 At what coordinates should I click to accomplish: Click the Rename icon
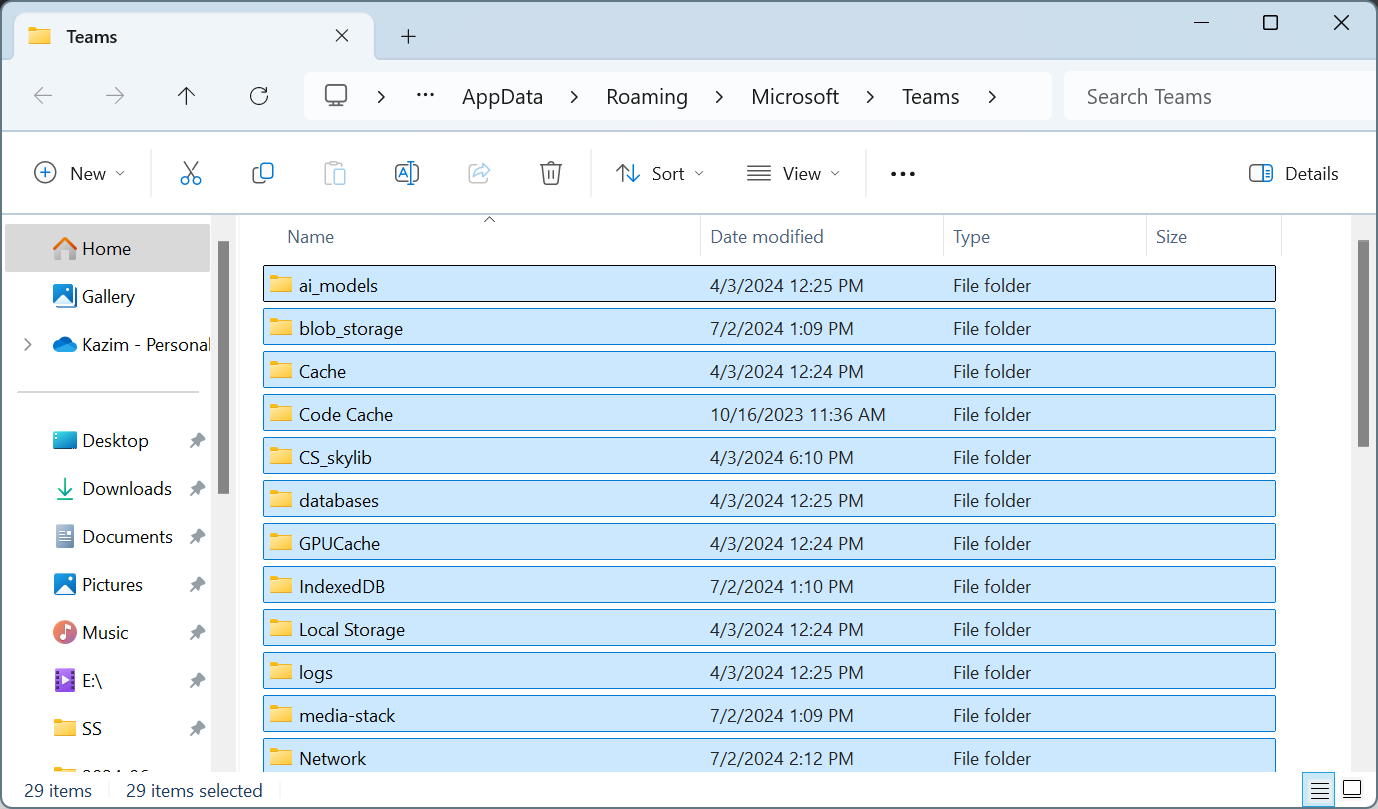(x=407, y=173)
